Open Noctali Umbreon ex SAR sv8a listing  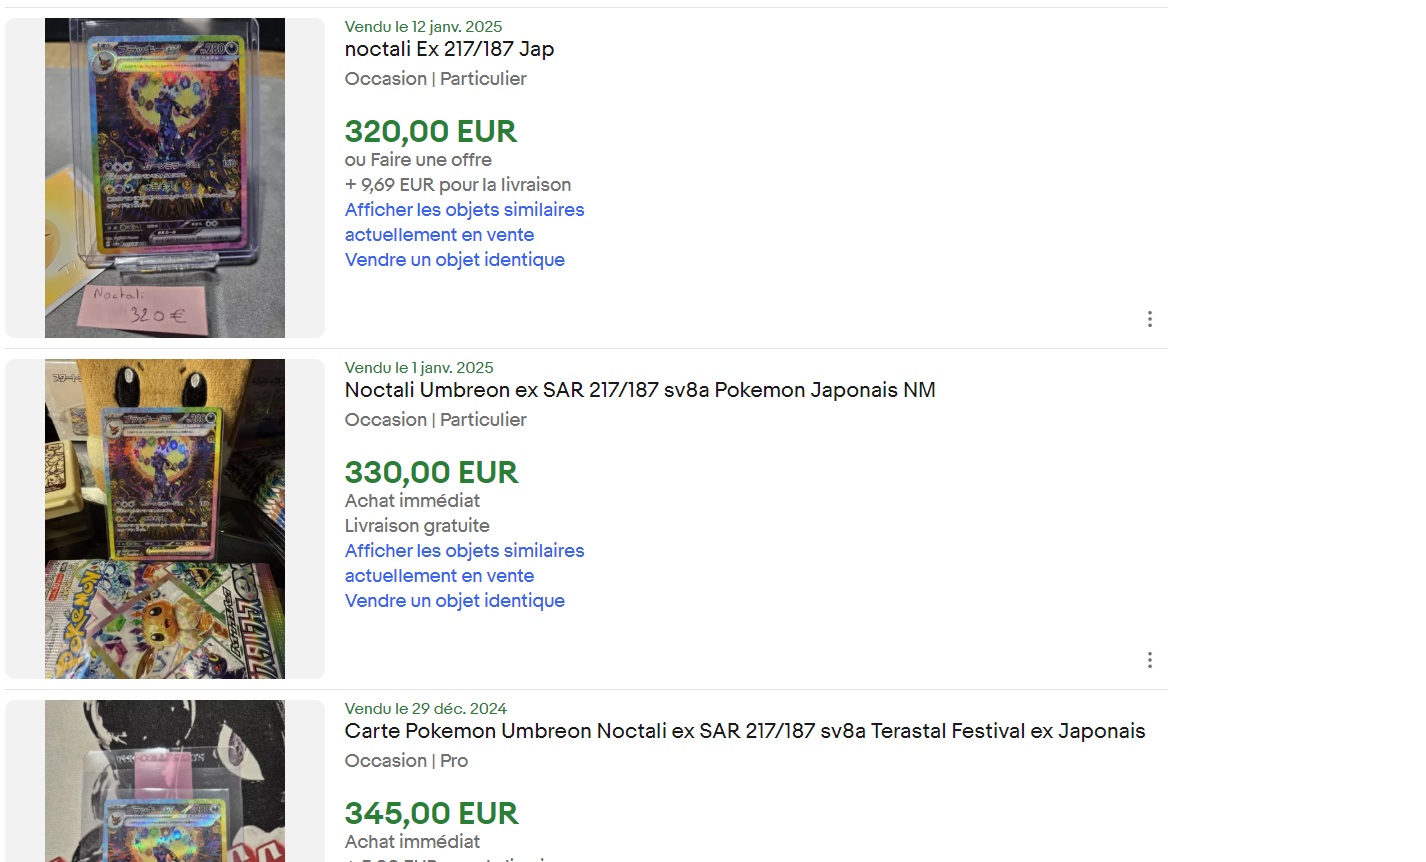coord(640,390)
